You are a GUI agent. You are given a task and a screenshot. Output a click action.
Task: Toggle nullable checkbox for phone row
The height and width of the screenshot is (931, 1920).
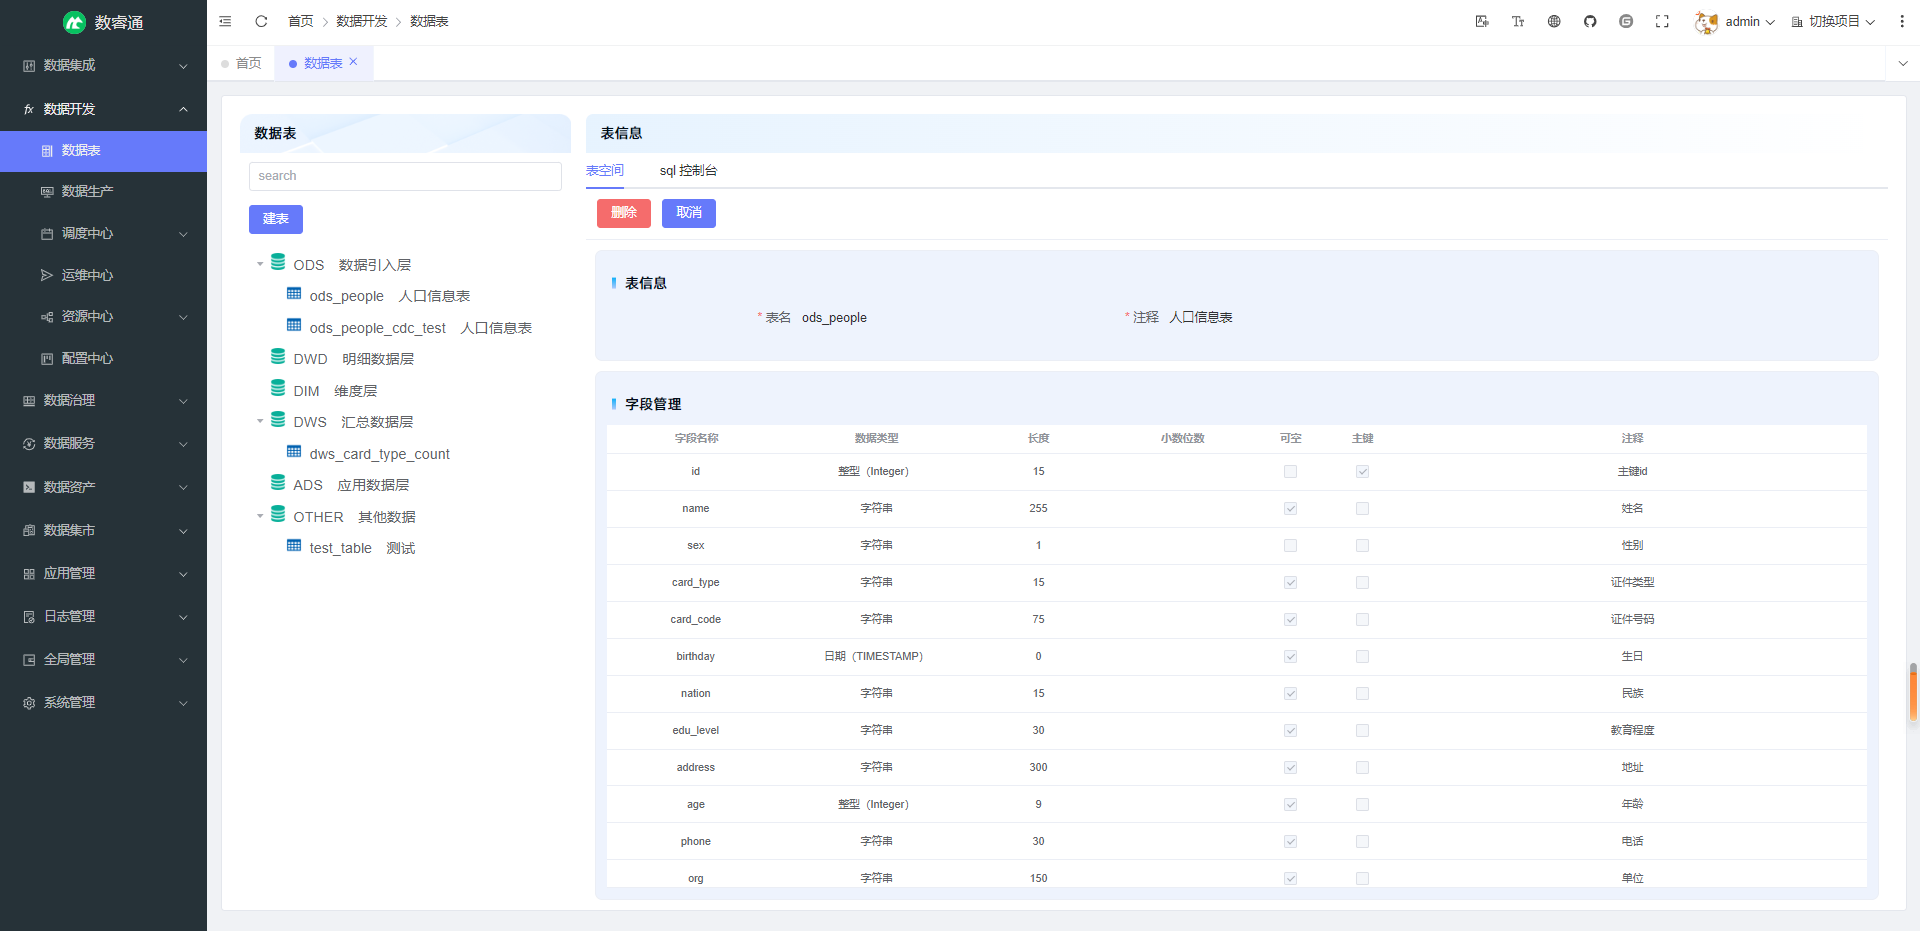pyautogui.click(x=1290, y=842)
